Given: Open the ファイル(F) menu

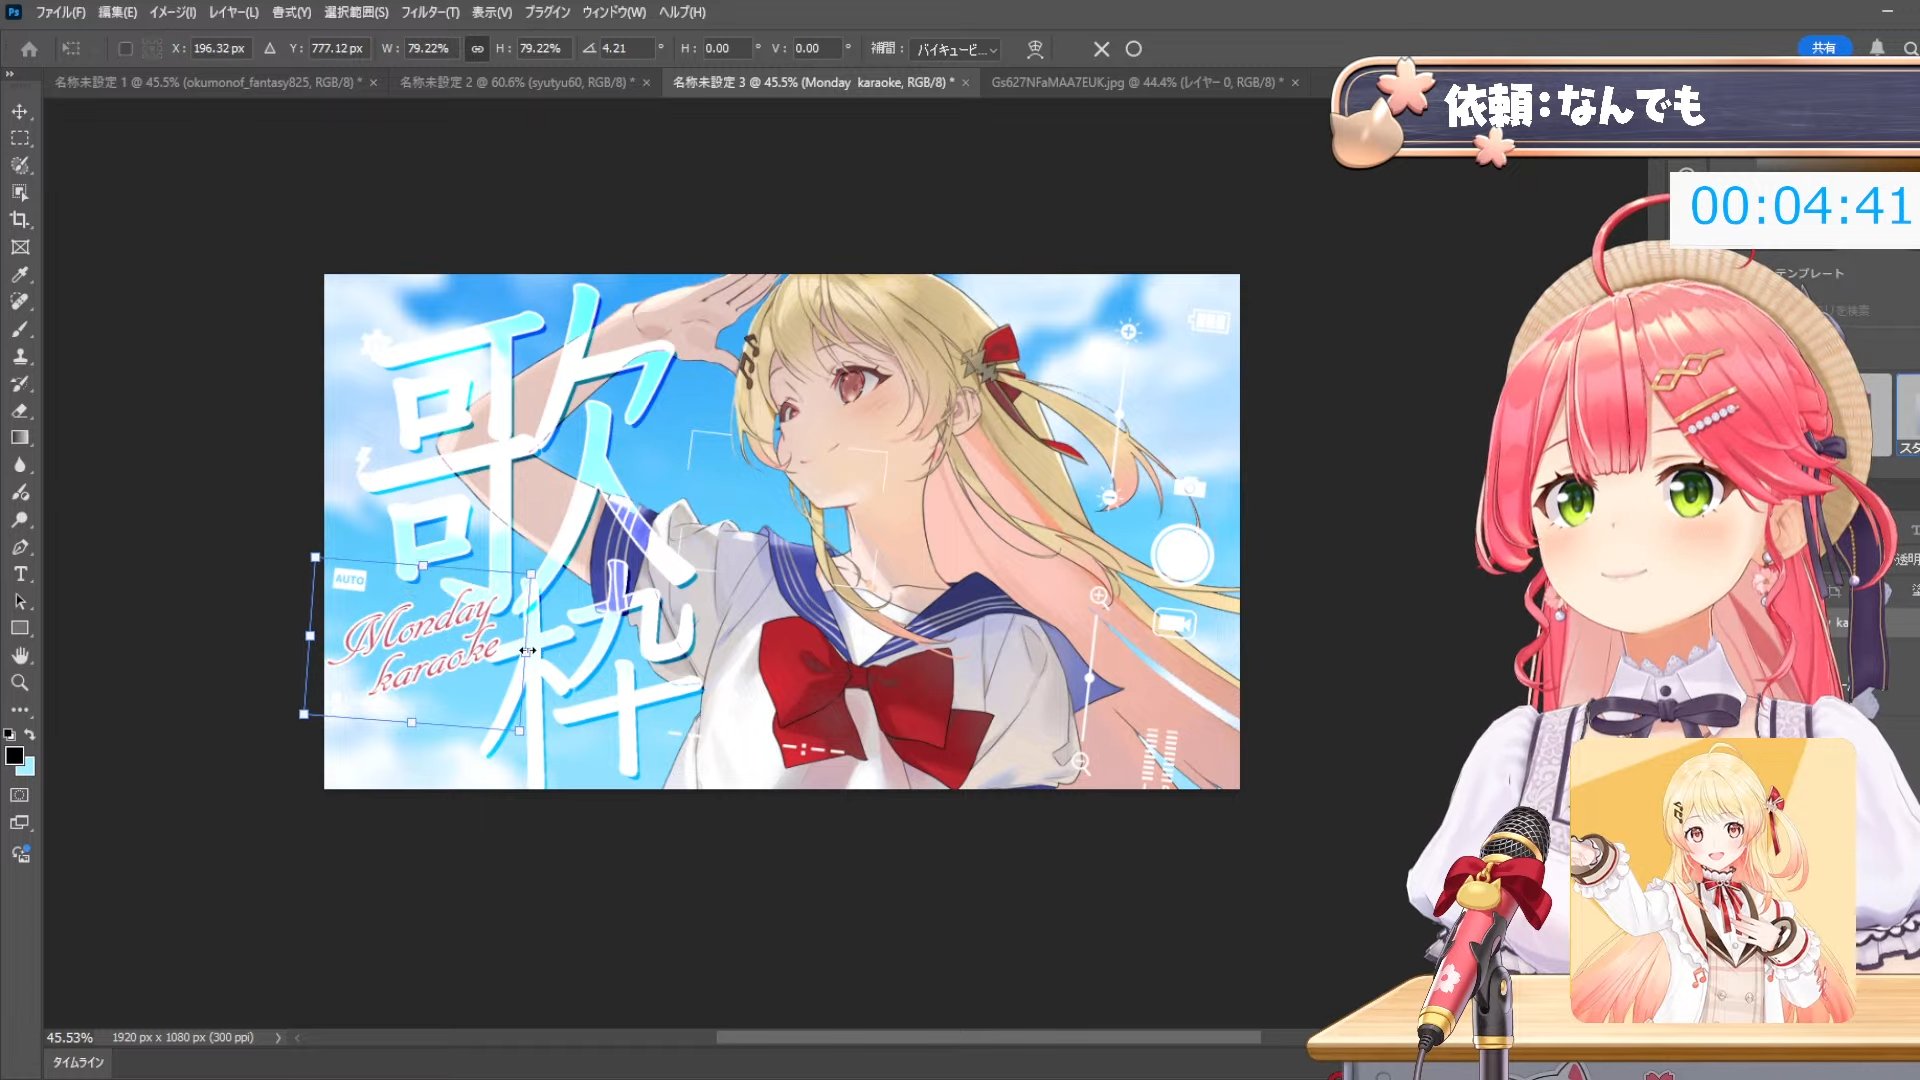Looking at the screenshot, I should [60, 12].
